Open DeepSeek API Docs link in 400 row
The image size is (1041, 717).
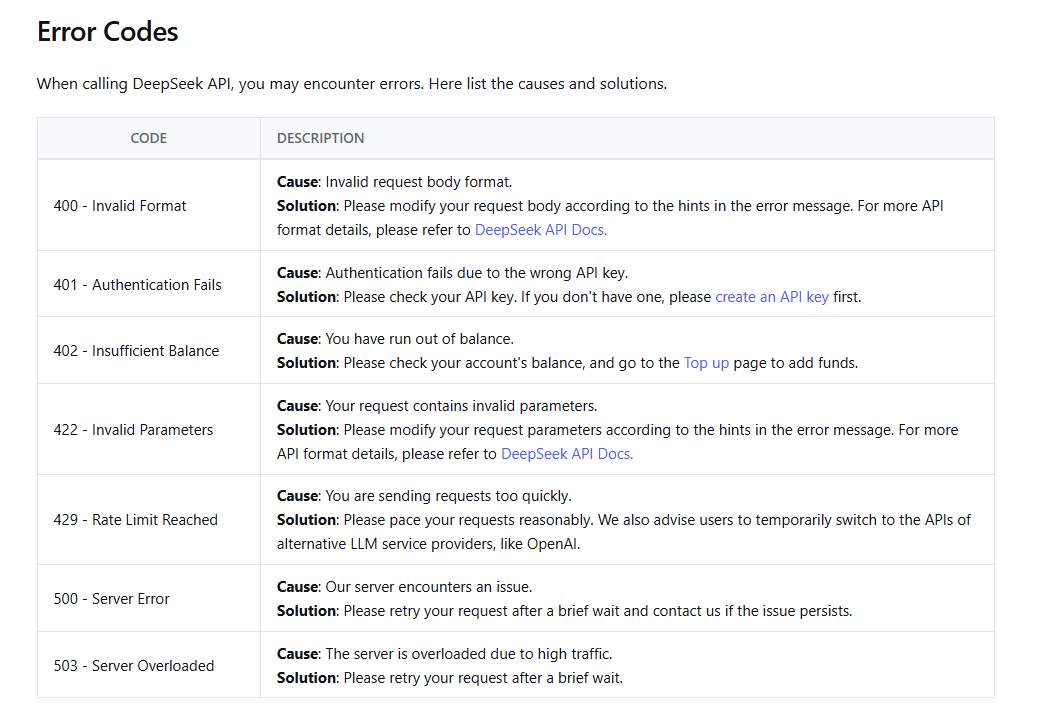pos(540,230)
